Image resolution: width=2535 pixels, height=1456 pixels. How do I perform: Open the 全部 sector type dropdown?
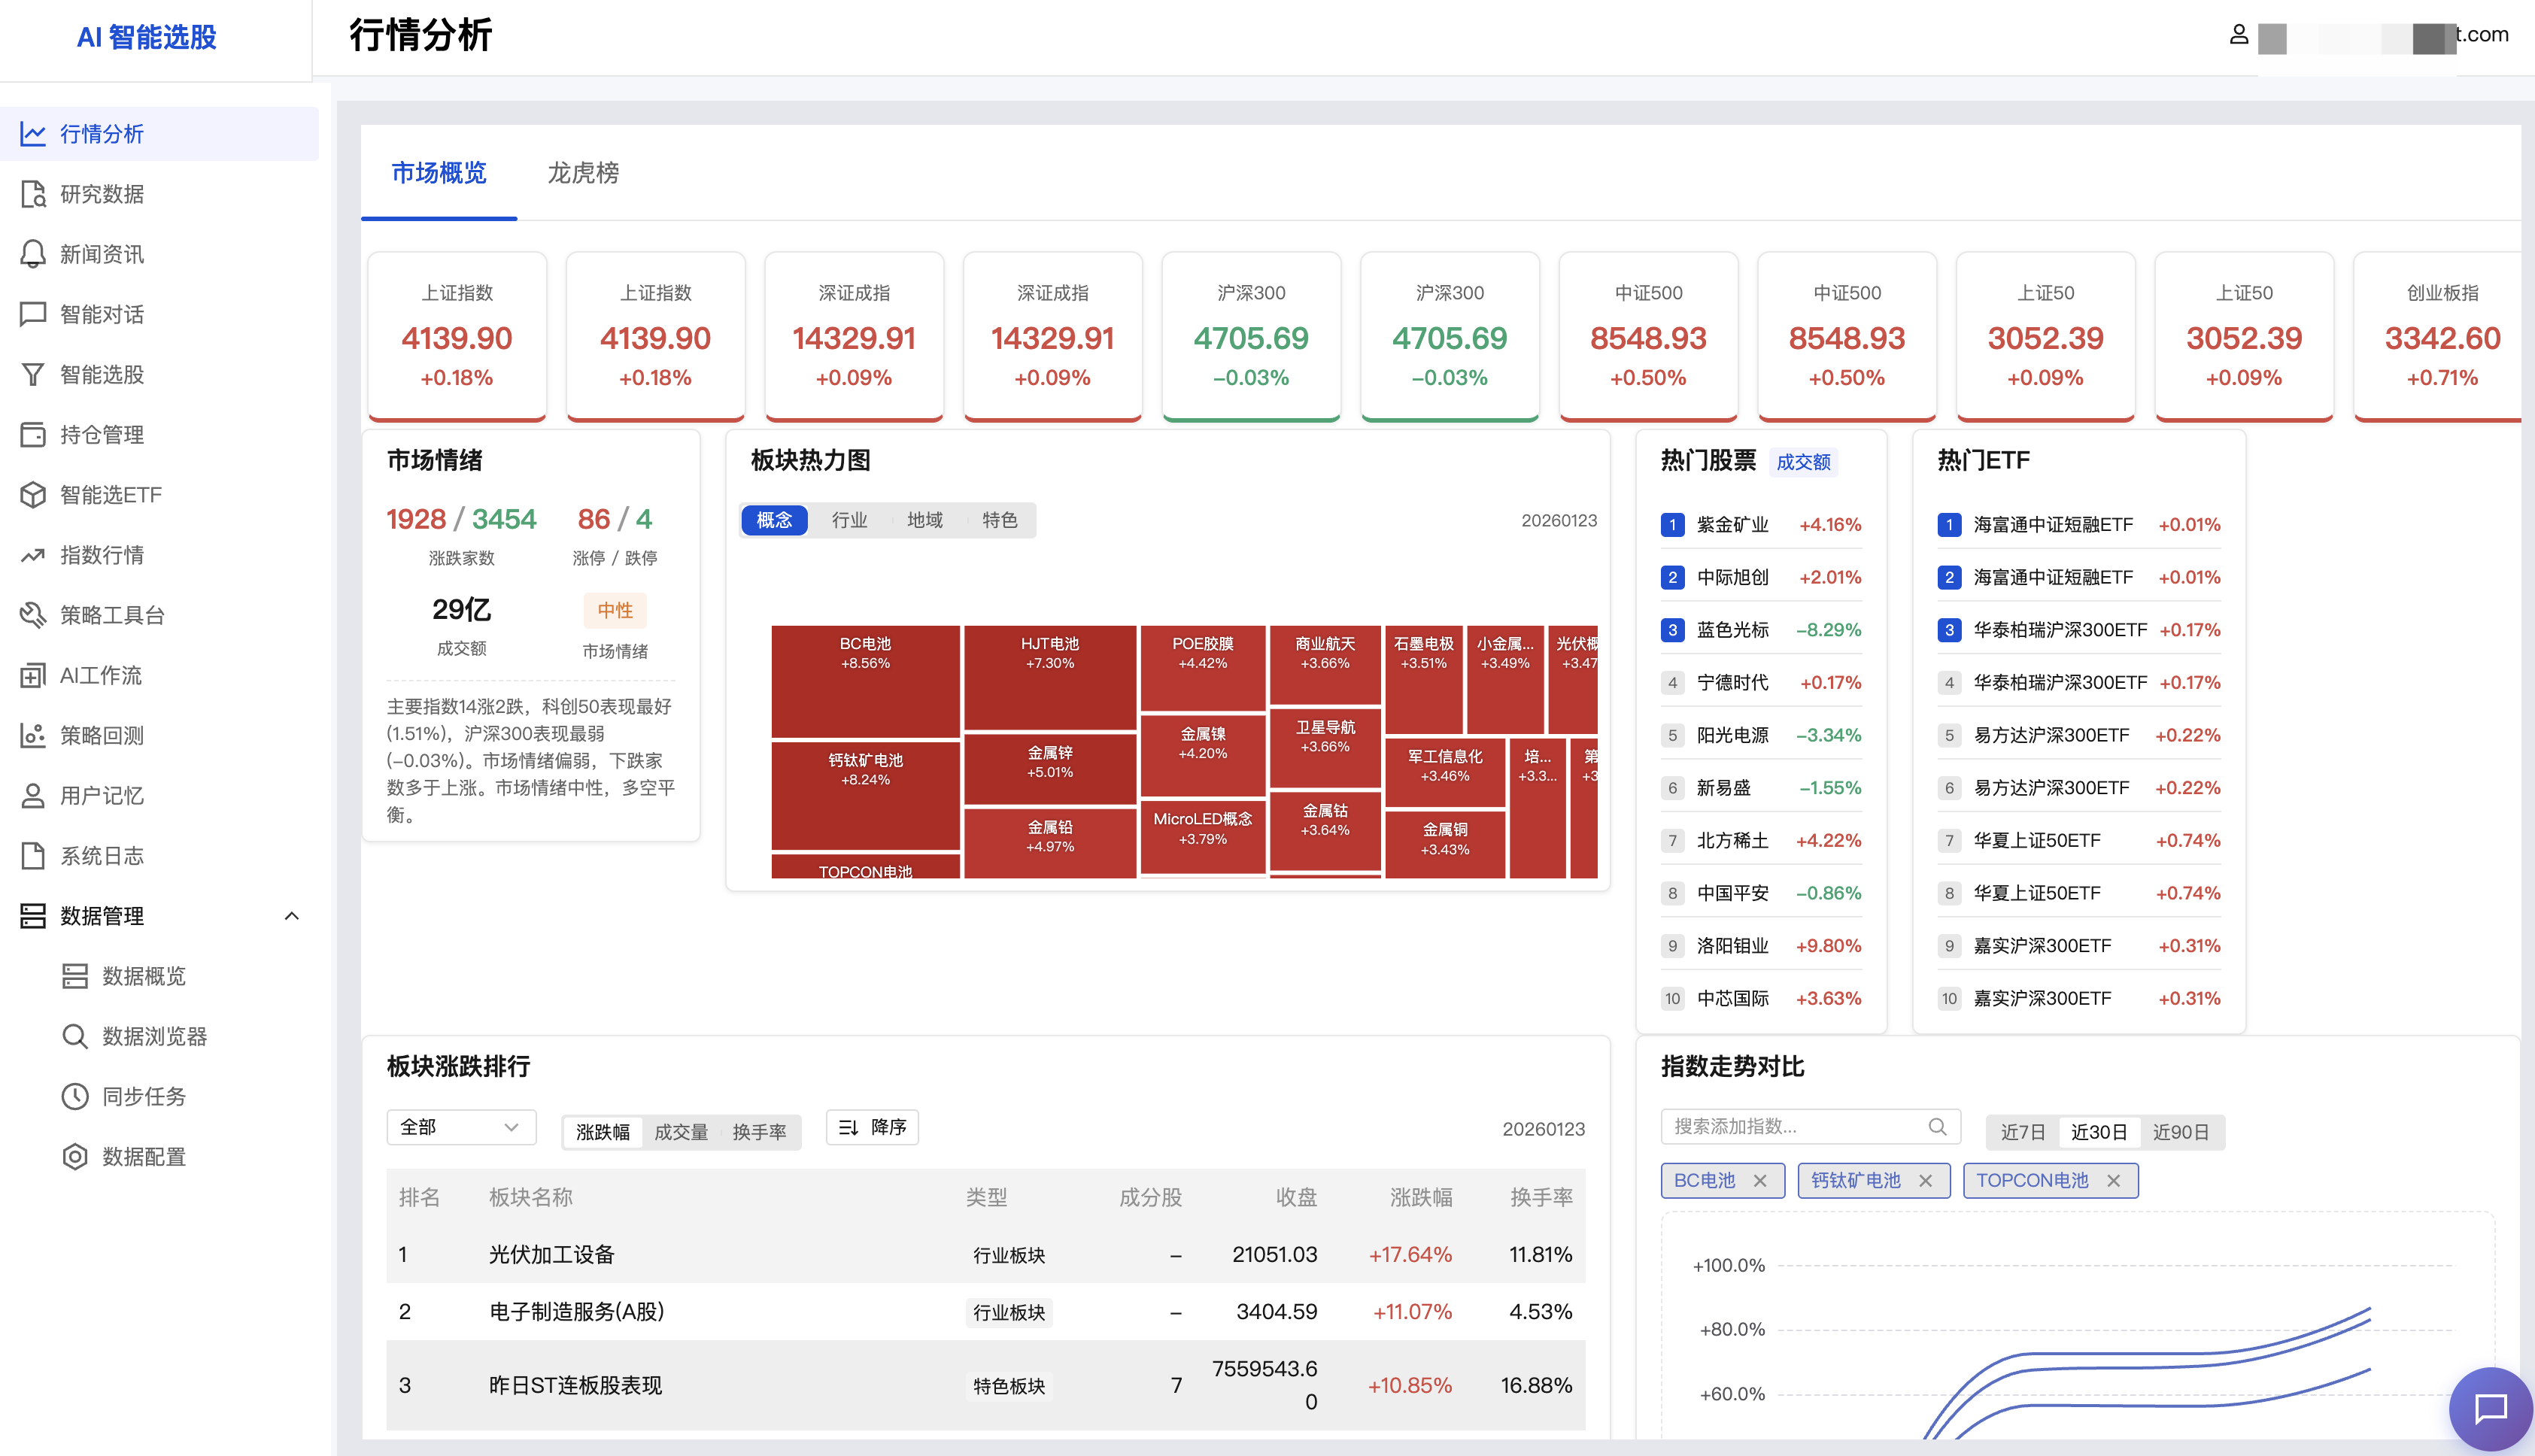pyautogui.click(x=461, y=1127)
